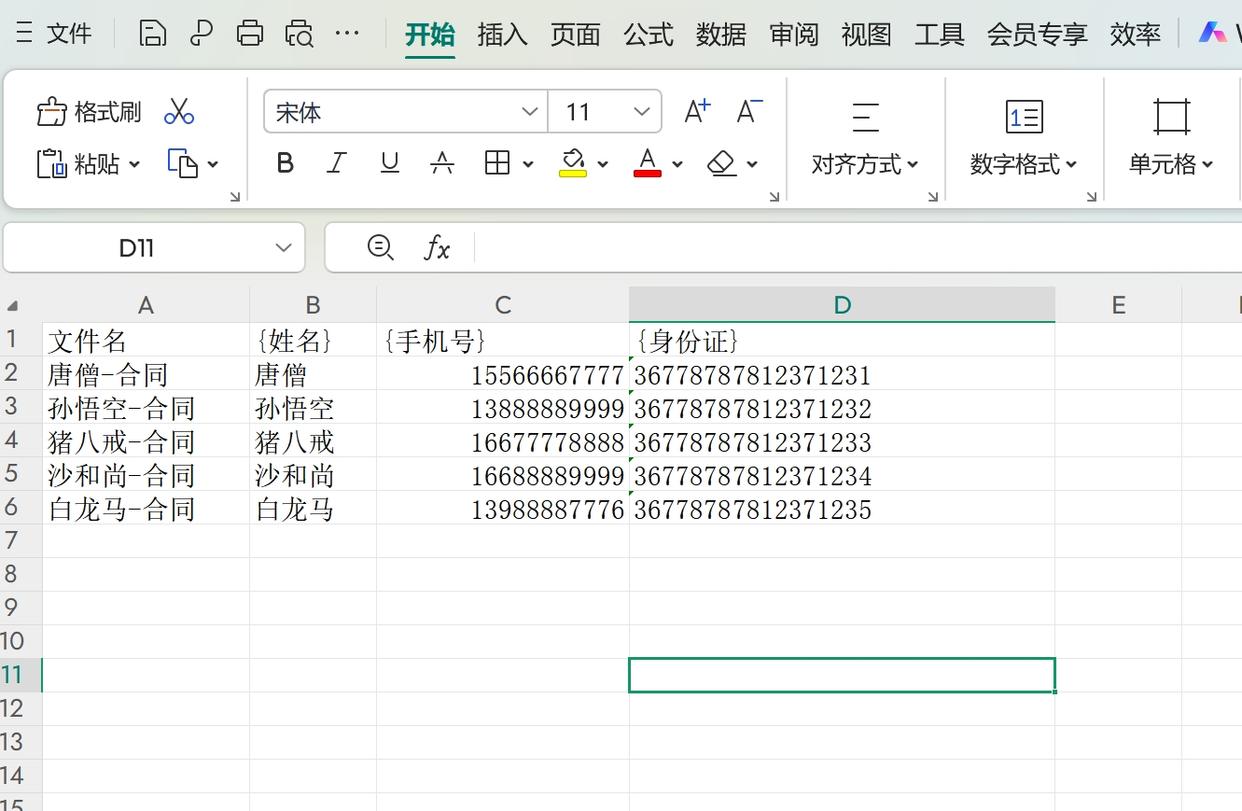Image resolution: width=1242 pixels, height=811 pixels.
Task: Click the Increase Font Size icon
Action: [697, 111]
